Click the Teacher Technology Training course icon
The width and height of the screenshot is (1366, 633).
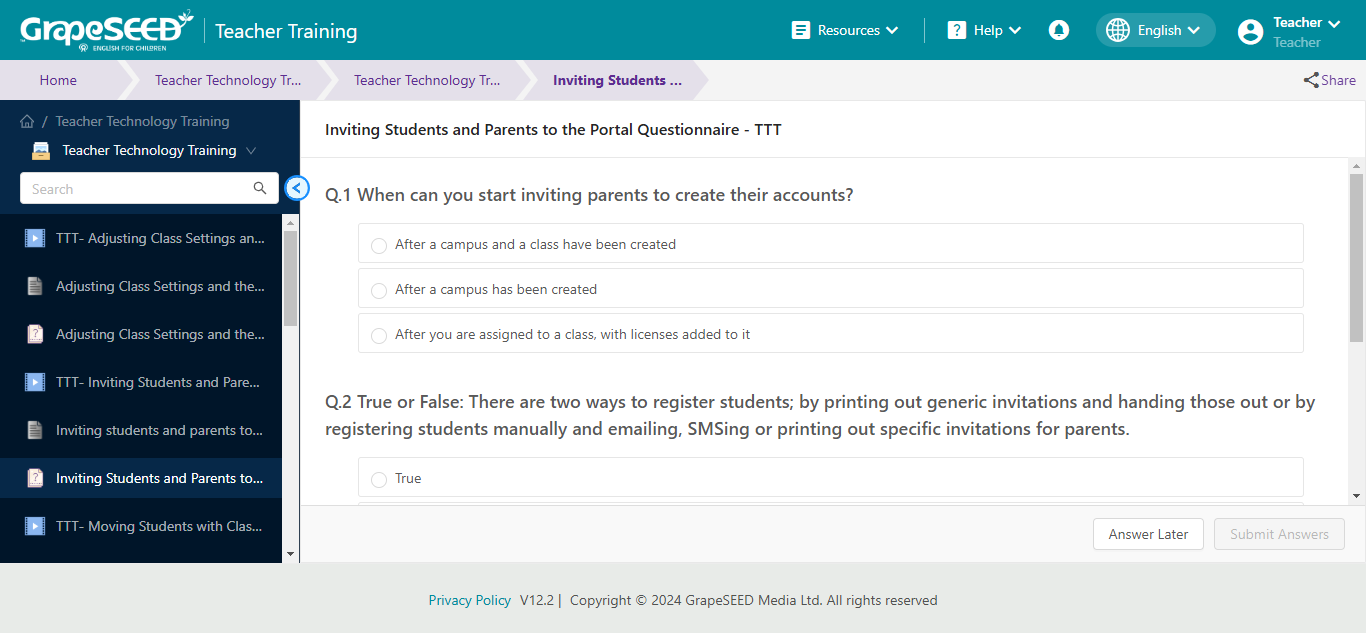click(x=41, y=151)
